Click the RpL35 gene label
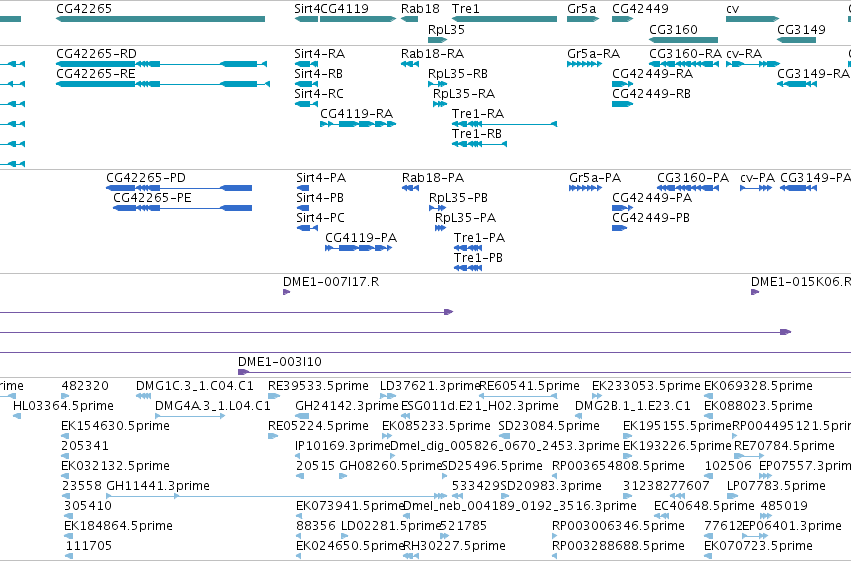Viewport: 851px width, 561px height. coord(446,30)
